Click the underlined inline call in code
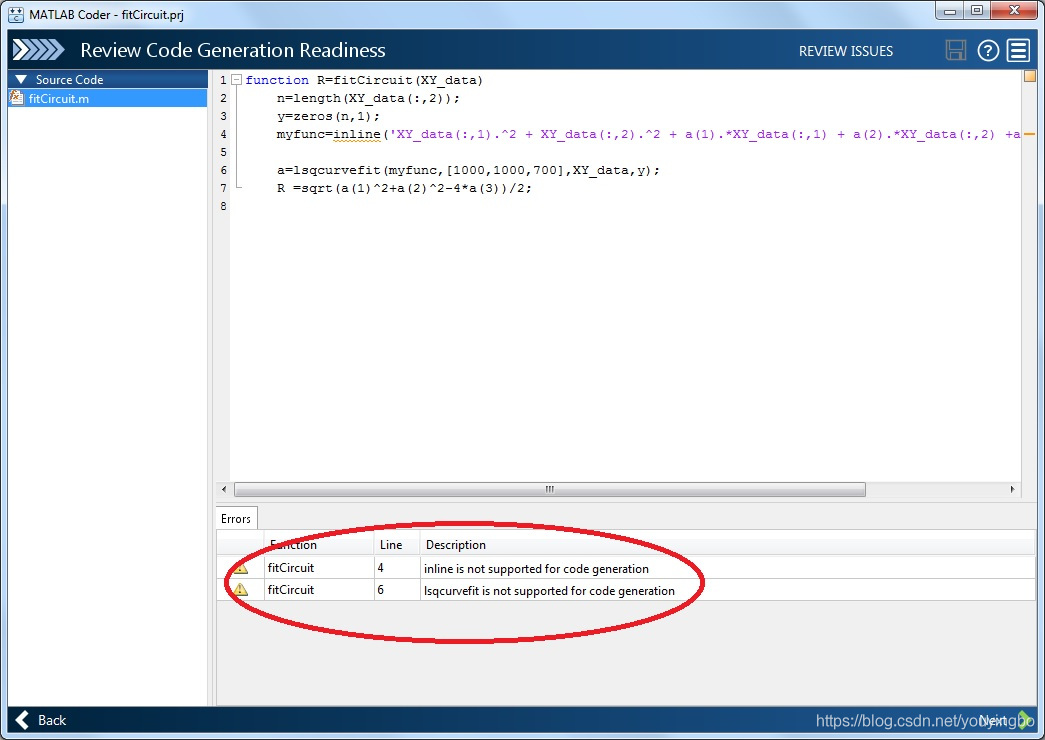 click(x=357, y=134)
